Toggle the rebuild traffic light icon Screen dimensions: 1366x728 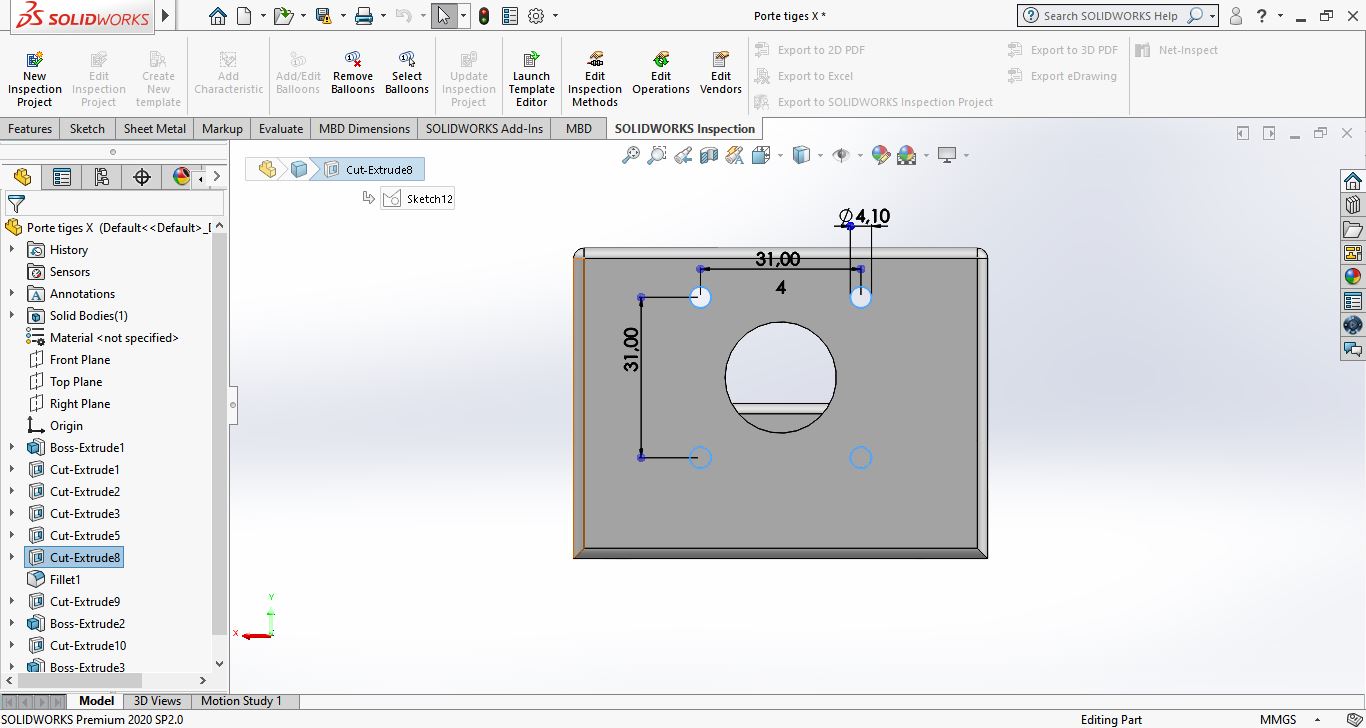[484, 16]
